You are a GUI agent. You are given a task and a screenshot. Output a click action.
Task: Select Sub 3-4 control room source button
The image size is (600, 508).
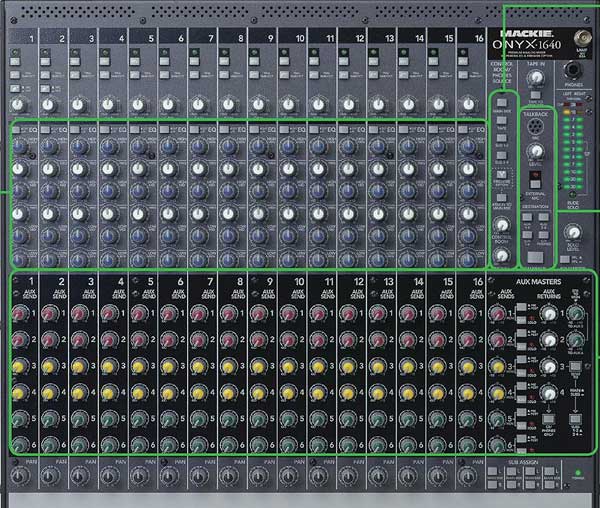coord(502,155)
